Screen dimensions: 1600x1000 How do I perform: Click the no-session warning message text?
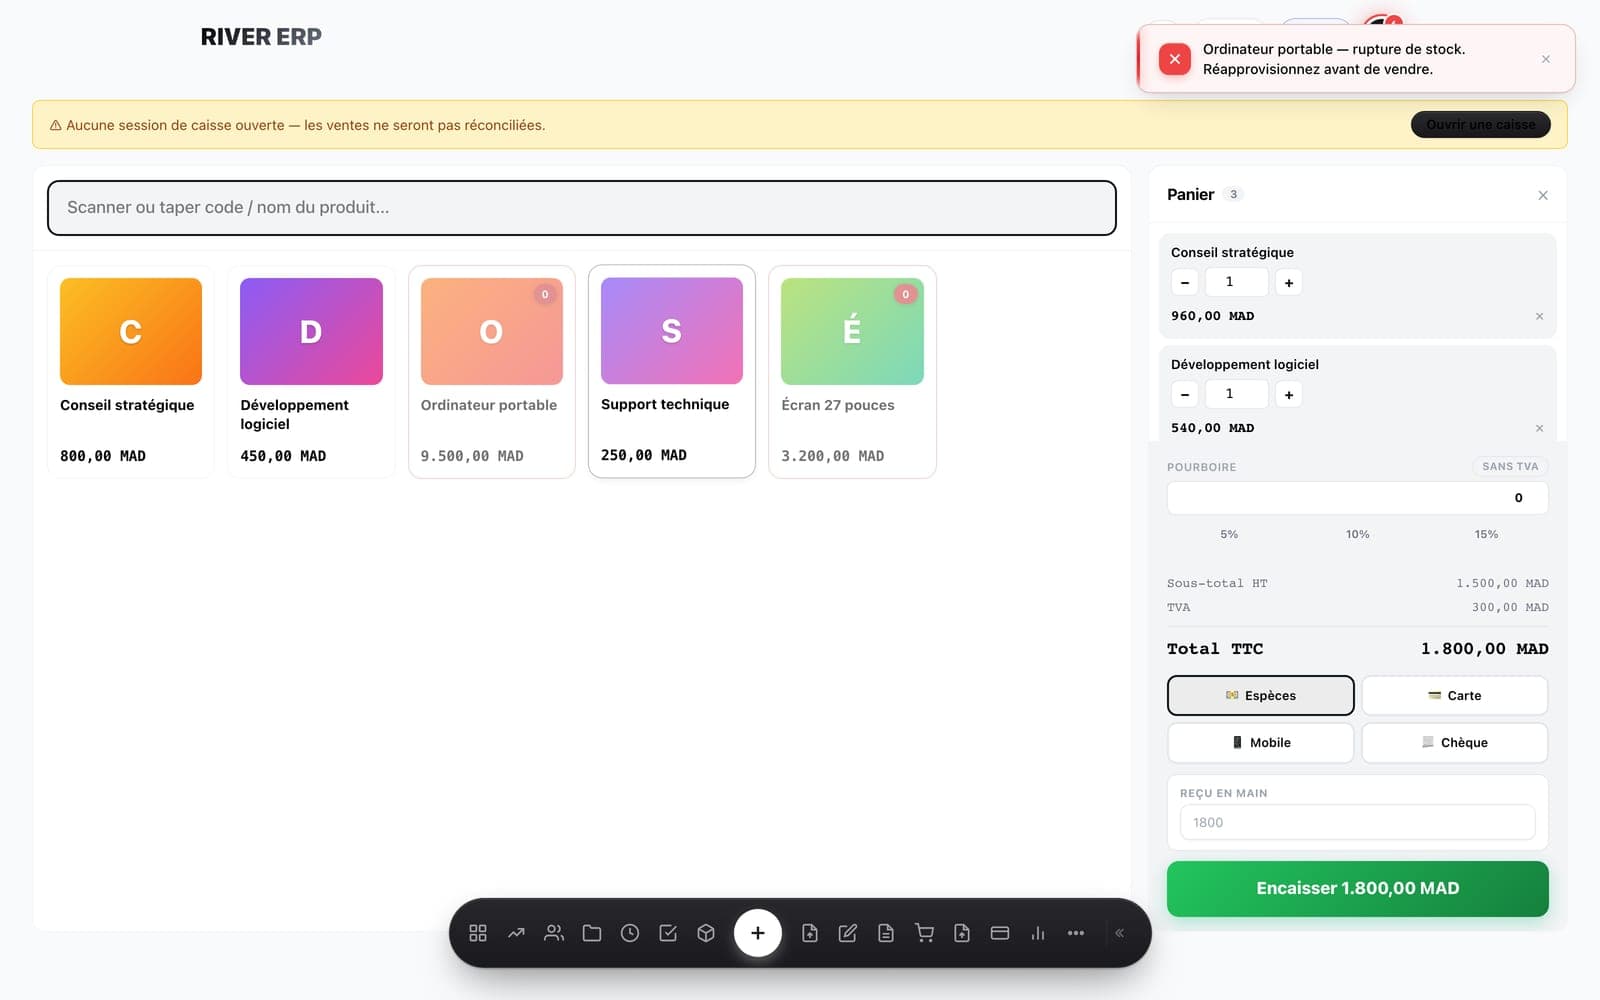point(305,125)
